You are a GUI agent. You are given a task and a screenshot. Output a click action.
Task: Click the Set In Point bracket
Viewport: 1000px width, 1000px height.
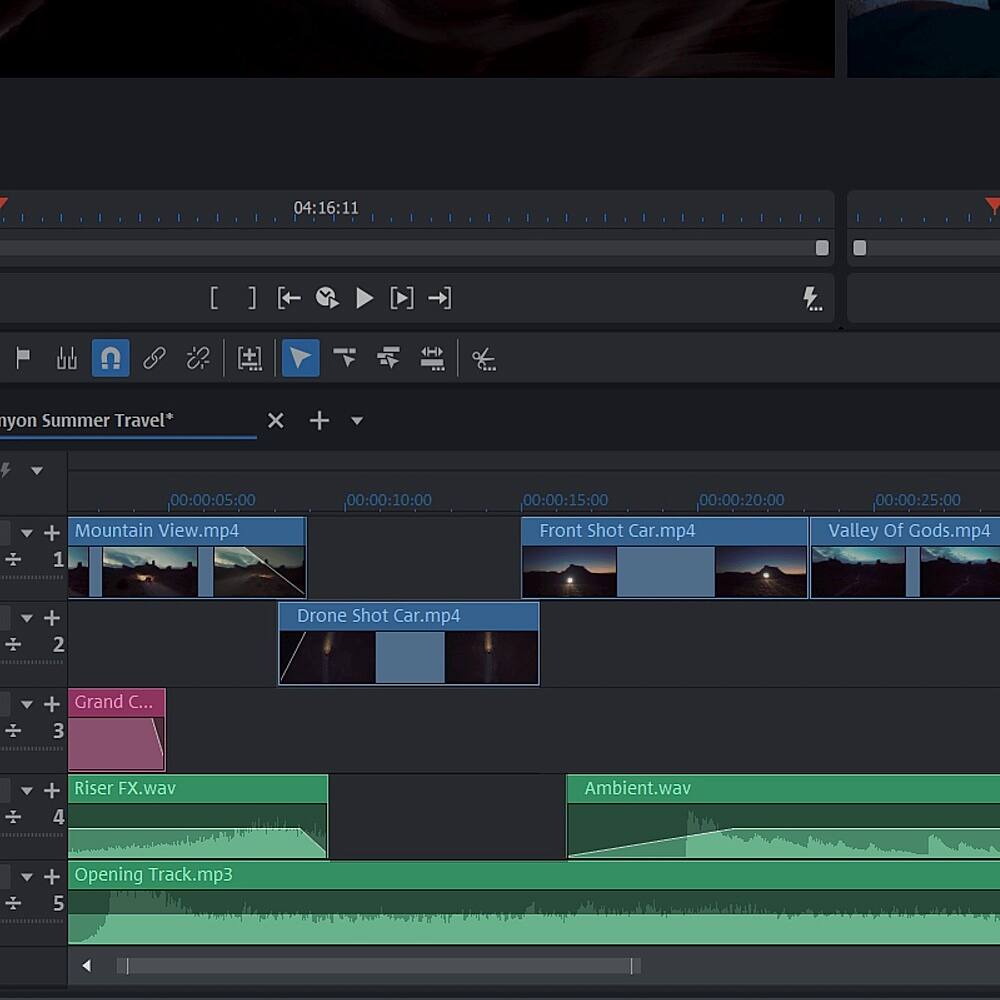pos(214,298)
